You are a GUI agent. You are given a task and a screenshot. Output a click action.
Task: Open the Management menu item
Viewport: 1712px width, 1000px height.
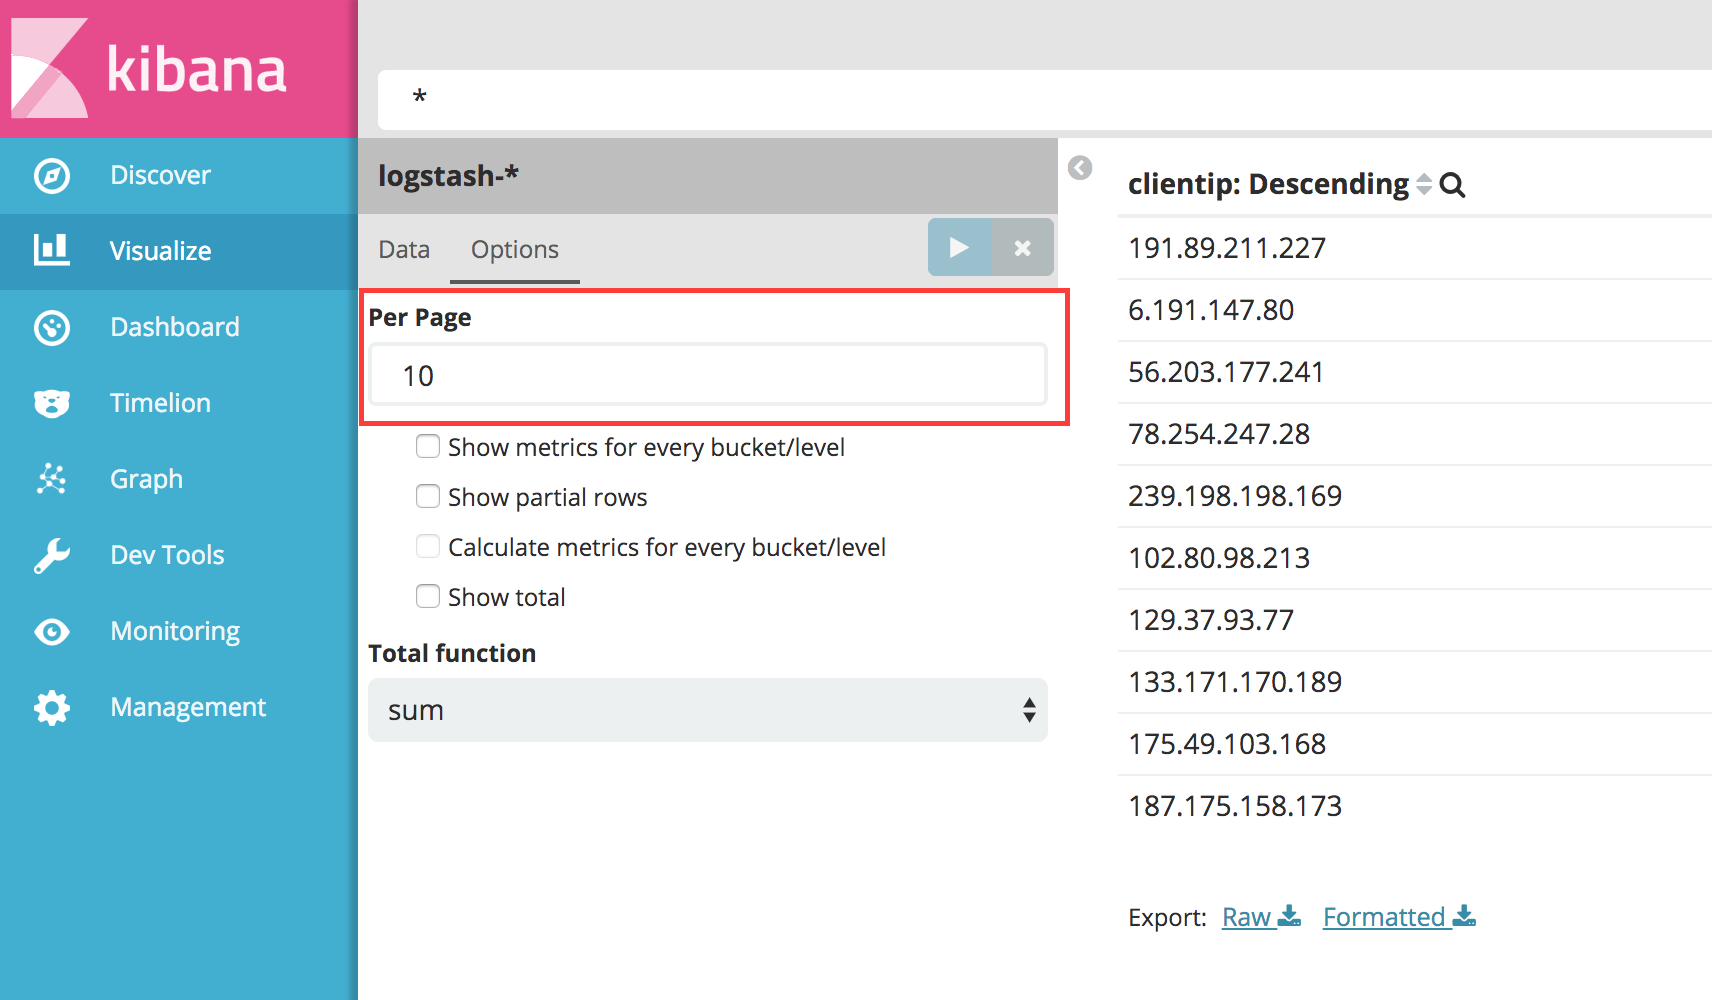[x=188, y=707]
